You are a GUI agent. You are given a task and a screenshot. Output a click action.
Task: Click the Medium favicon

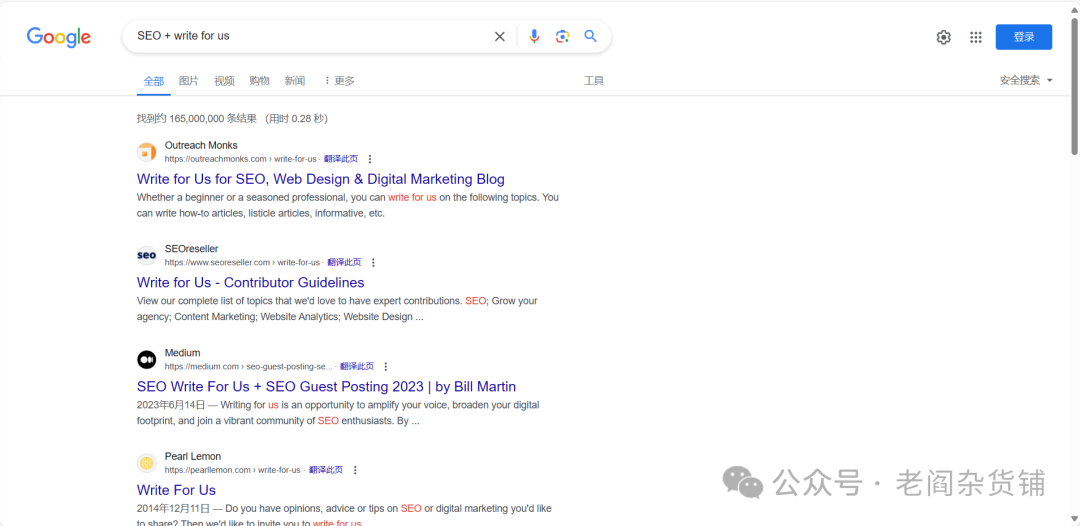click(147, 359)
